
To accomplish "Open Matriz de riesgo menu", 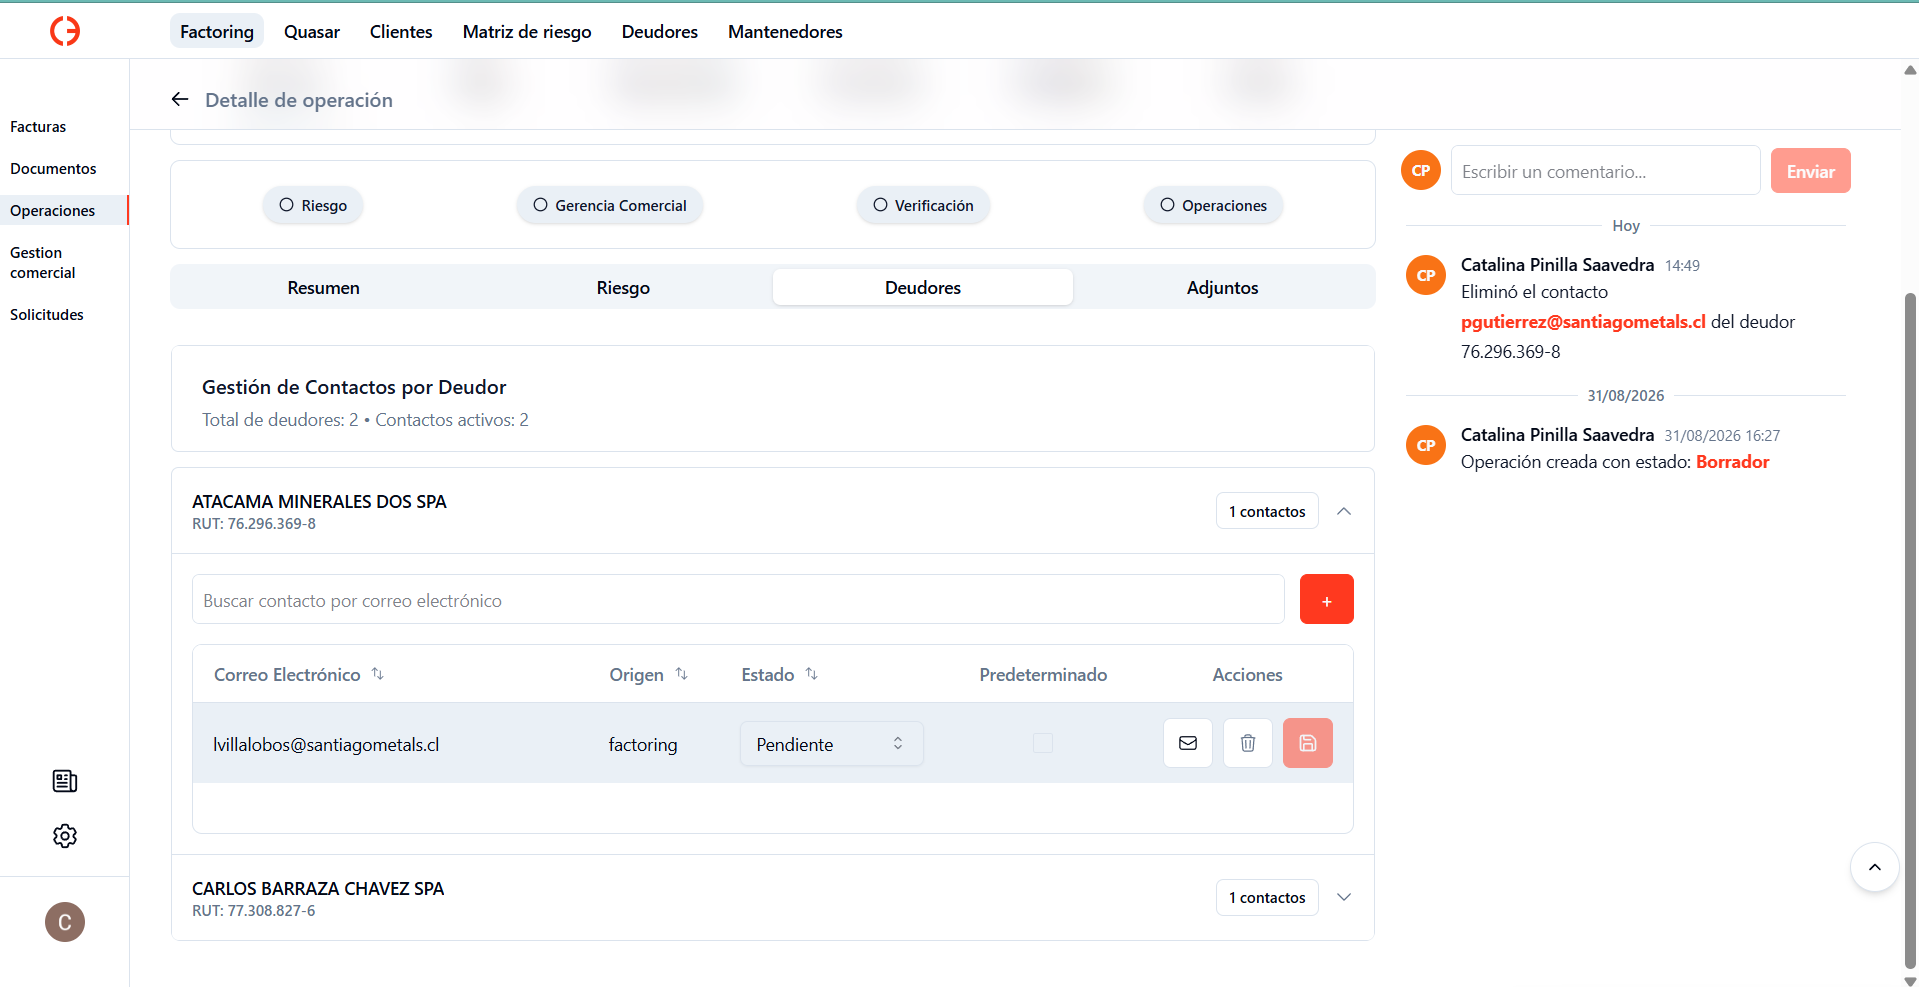I will (x=527, y=31).
